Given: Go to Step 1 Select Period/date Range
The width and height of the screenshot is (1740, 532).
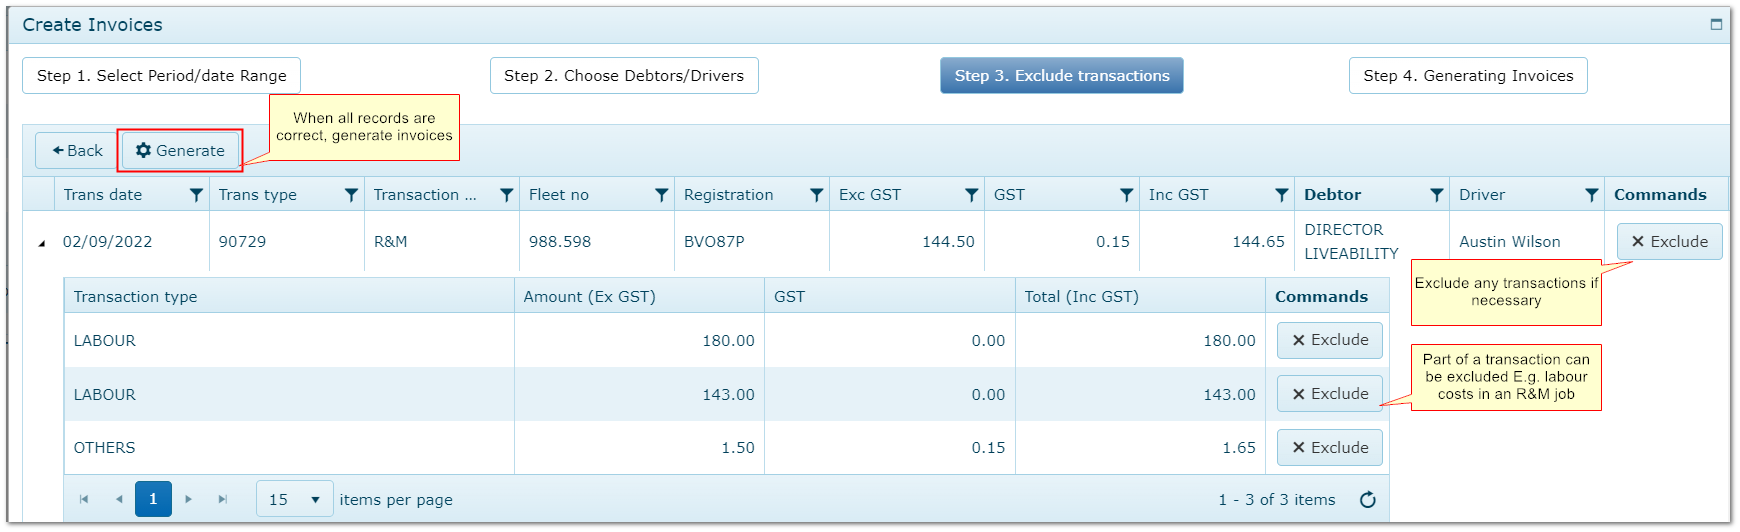Looking at the screenshot, I should [161, 76].
